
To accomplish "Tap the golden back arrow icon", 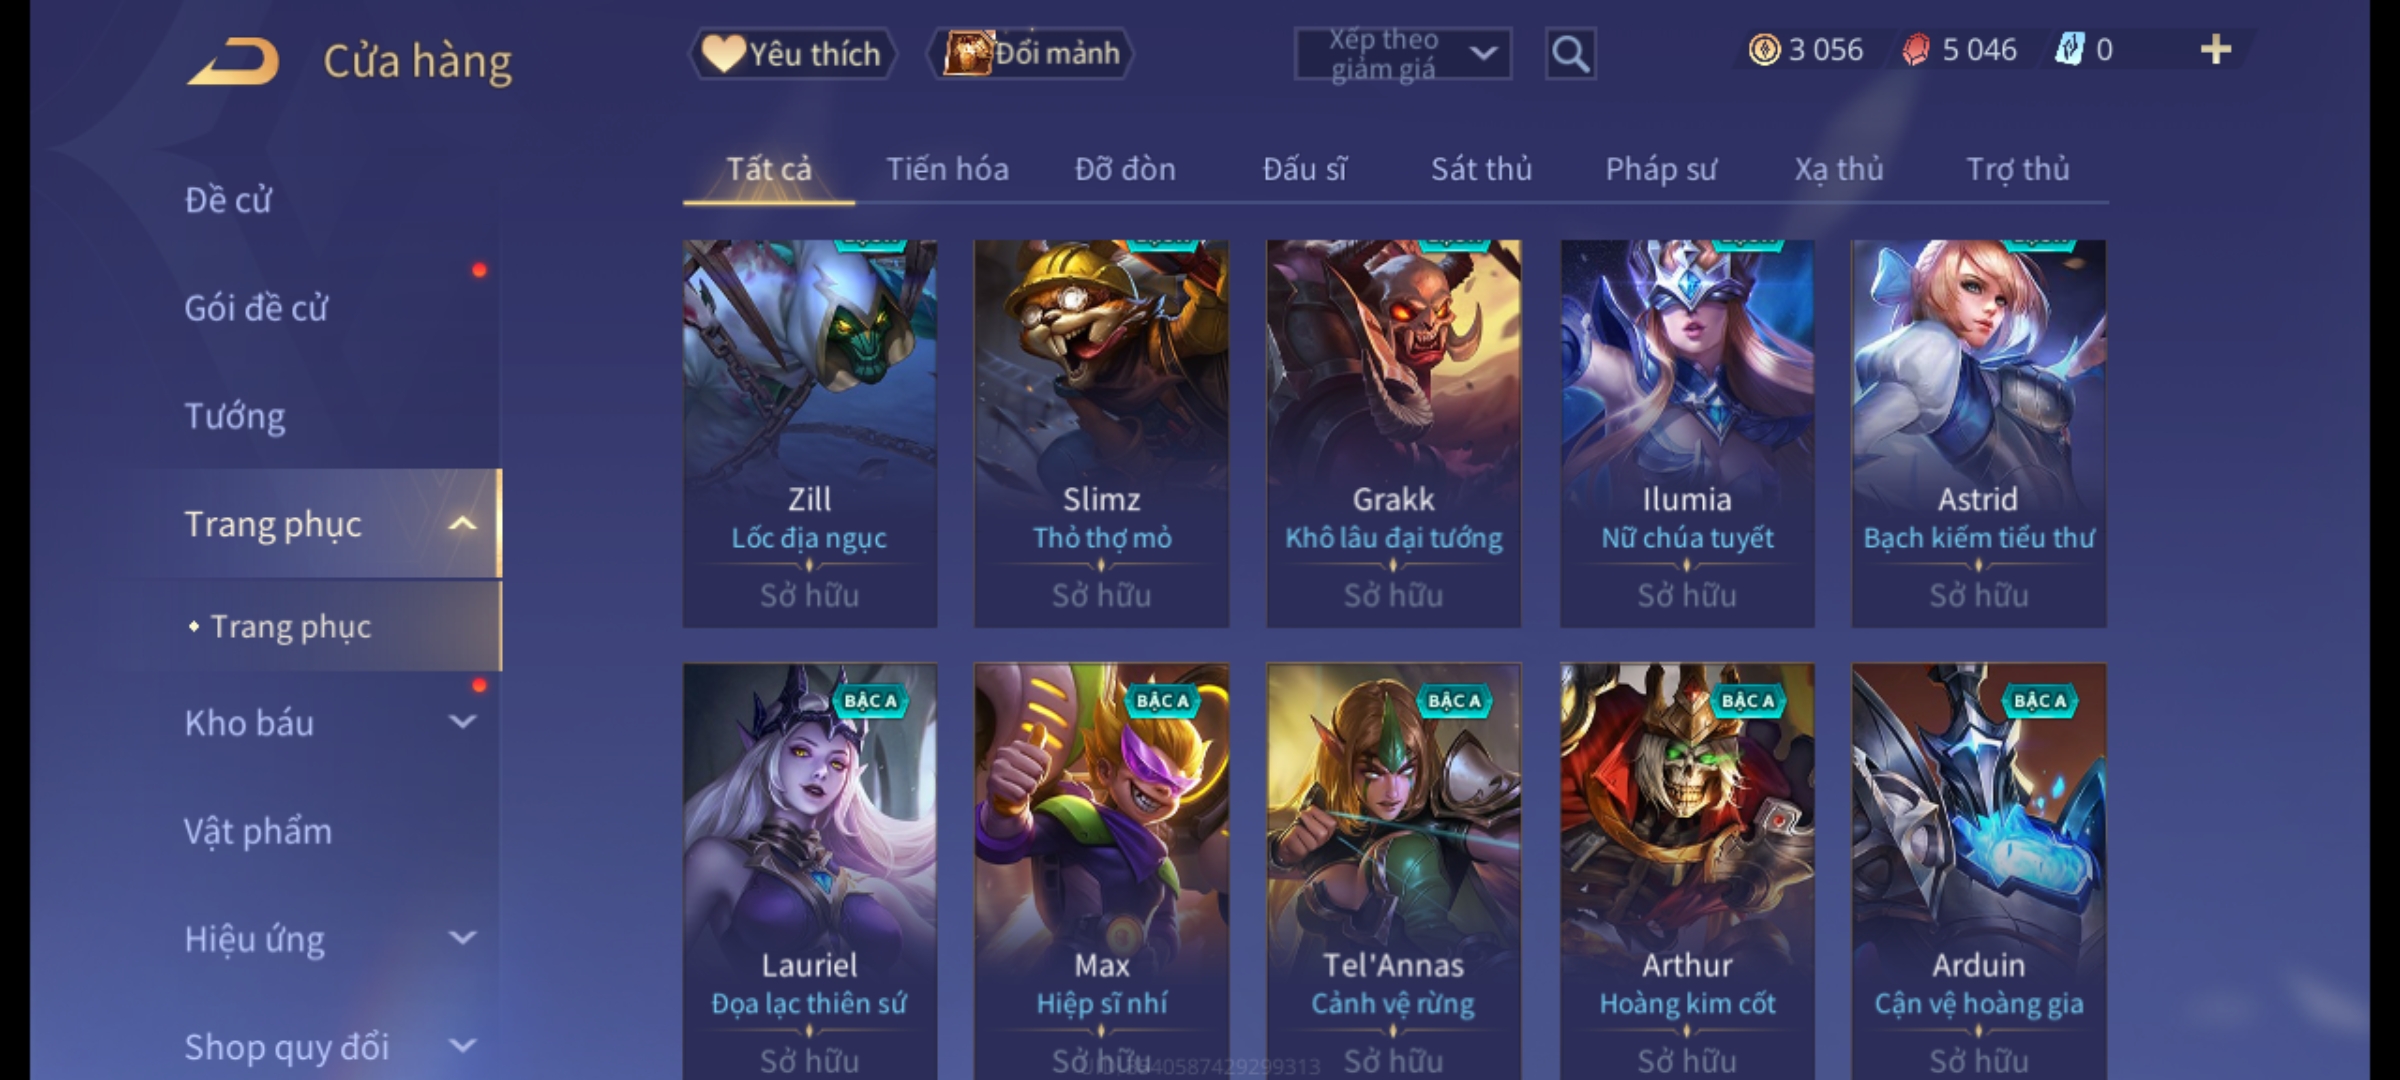I will pos(233,62).
